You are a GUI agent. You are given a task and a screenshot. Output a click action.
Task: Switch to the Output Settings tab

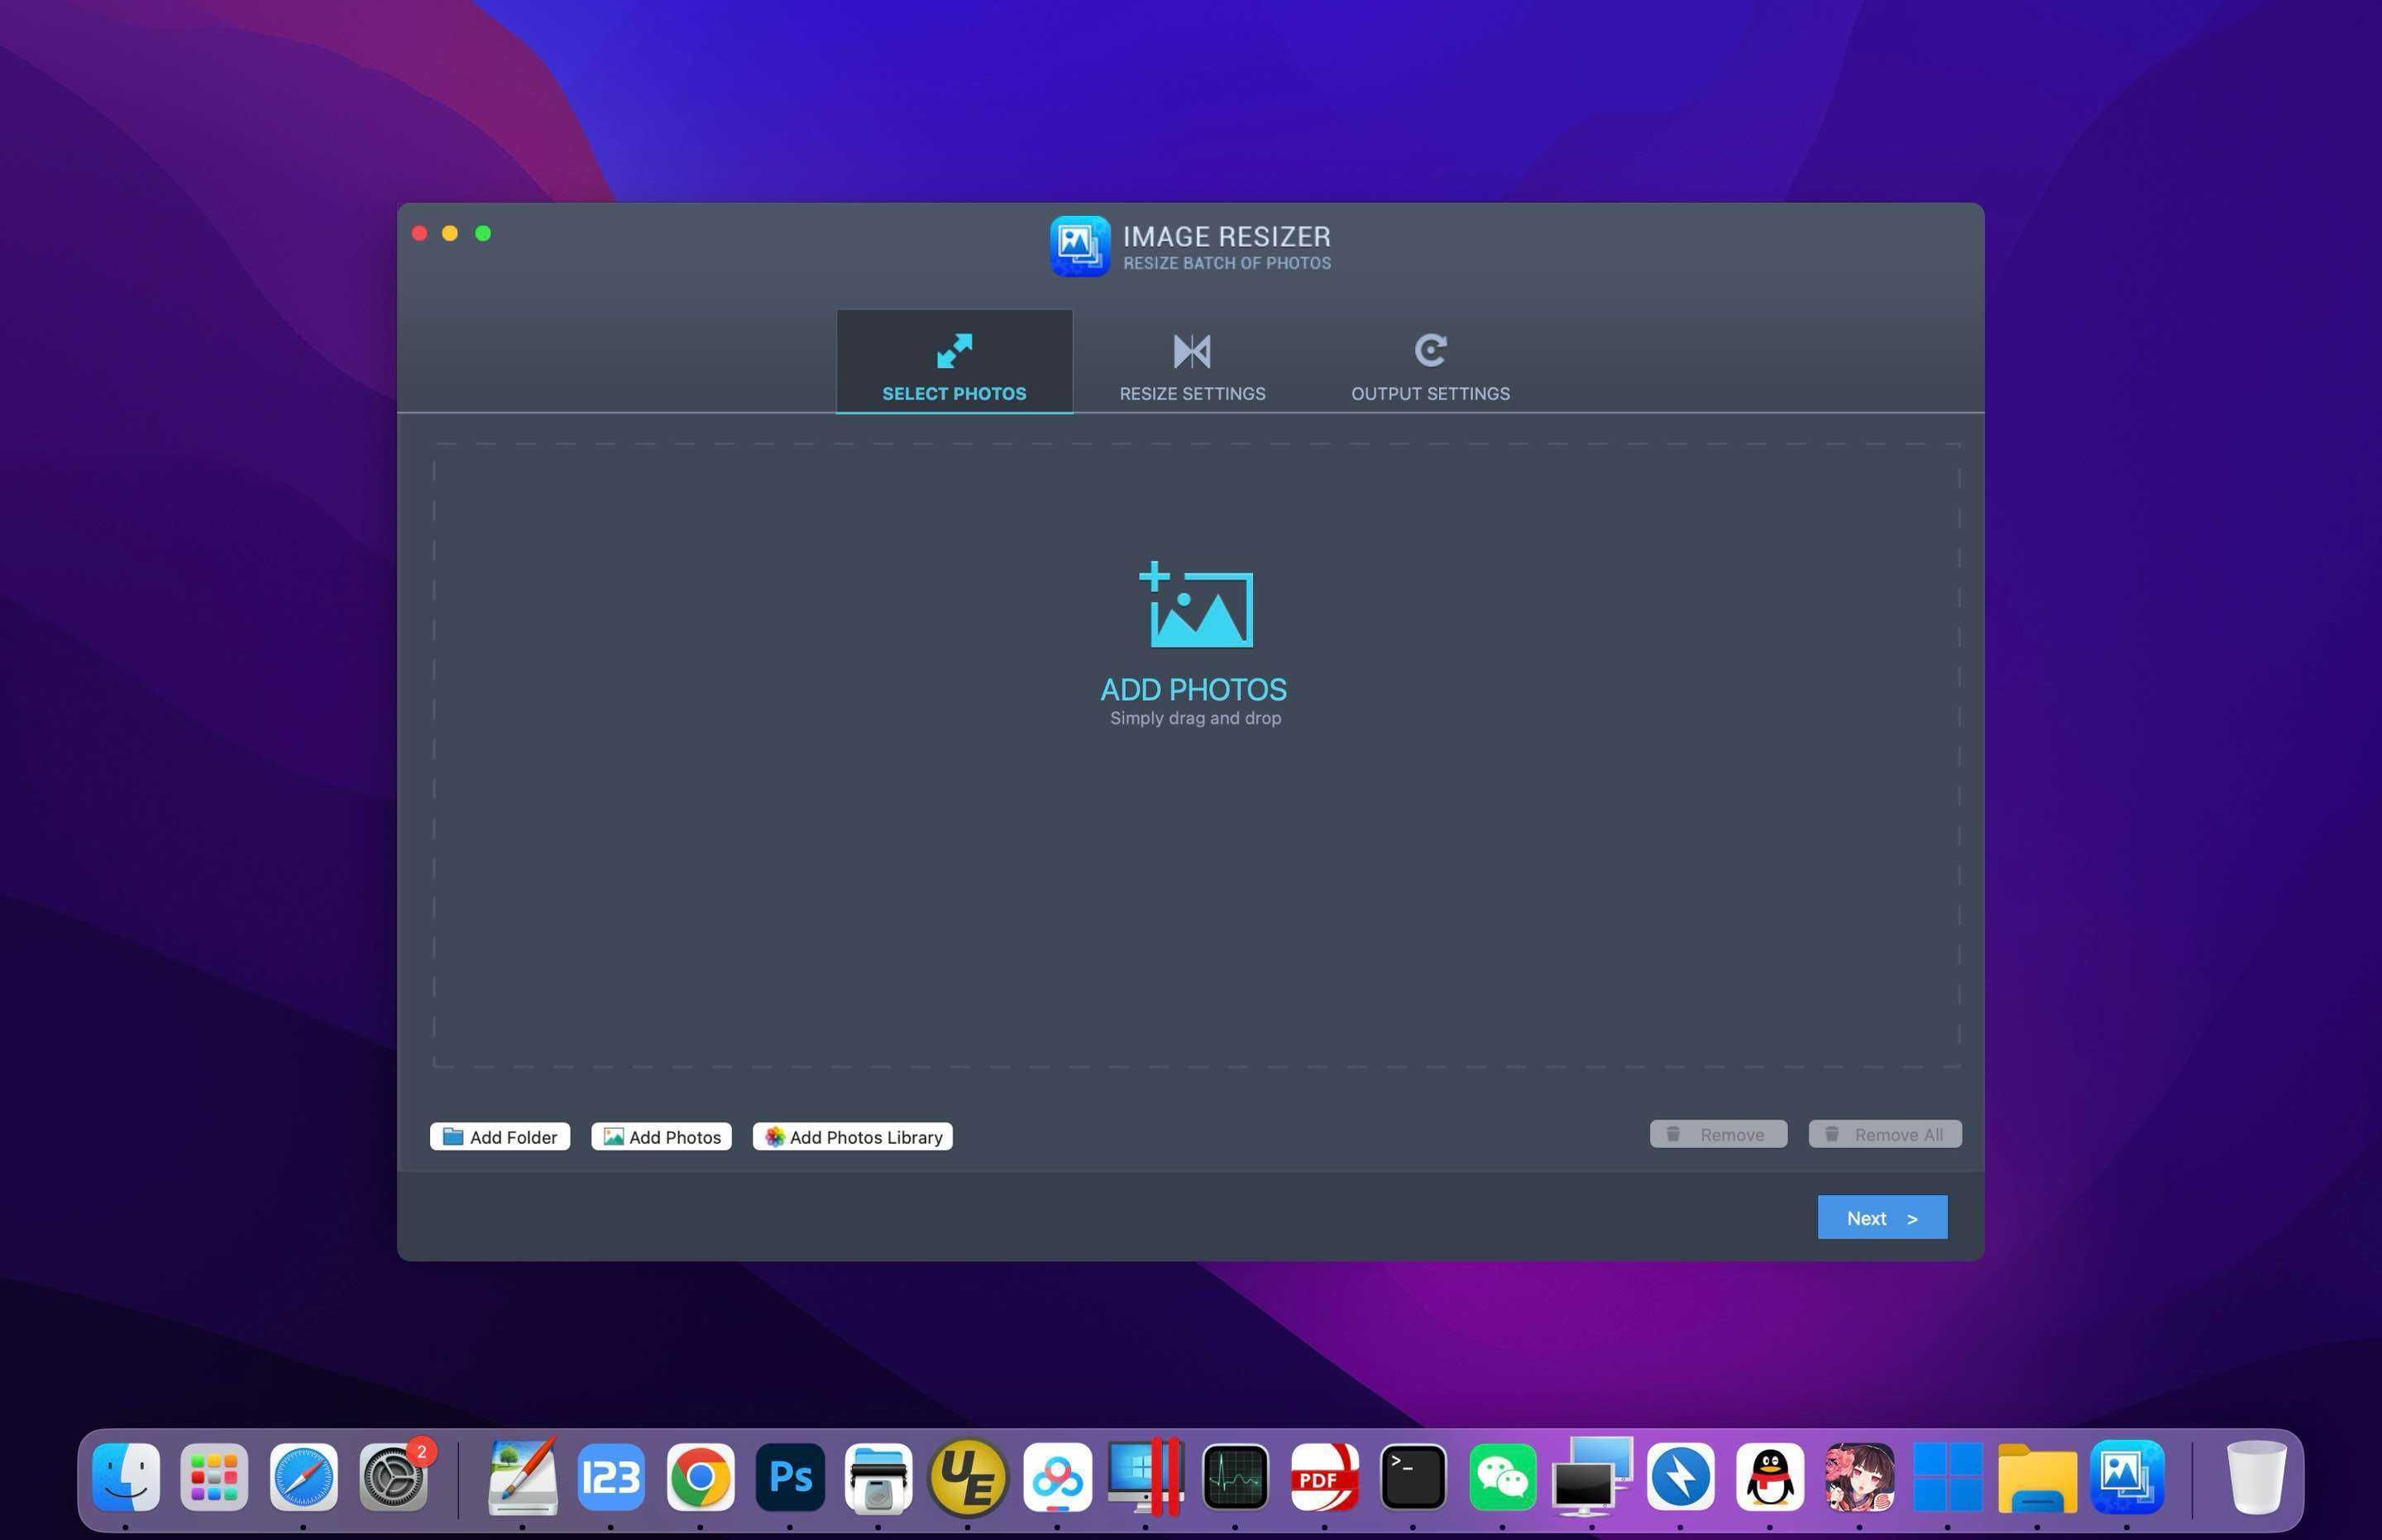(1430, 393)
